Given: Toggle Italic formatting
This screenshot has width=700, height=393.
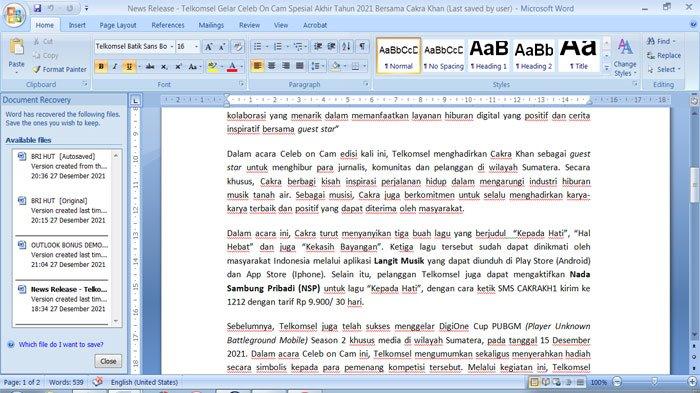Looking at the screenshot, I should (x=115, y=67).
